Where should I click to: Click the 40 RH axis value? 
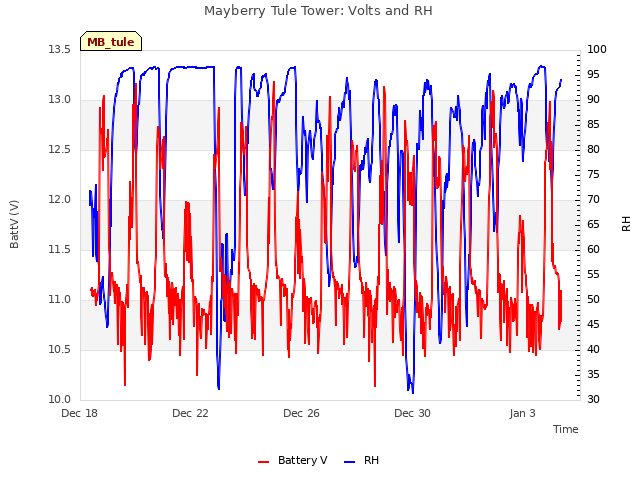coord(593,349)
